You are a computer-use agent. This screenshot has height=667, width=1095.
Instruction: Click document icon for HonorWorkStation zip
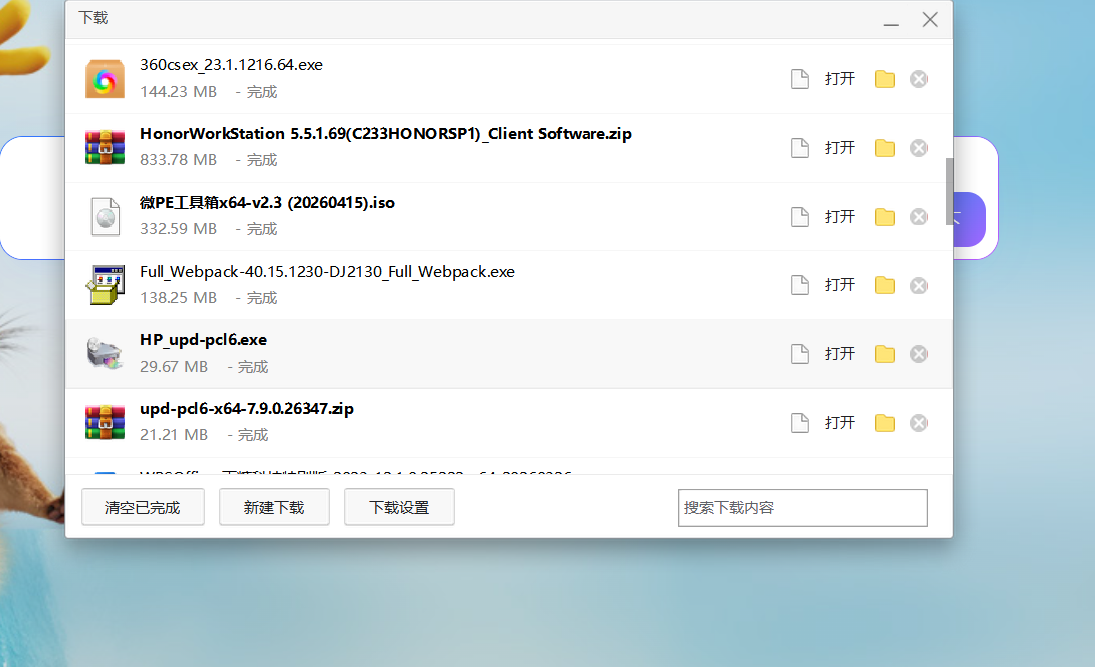coord(800,148)
